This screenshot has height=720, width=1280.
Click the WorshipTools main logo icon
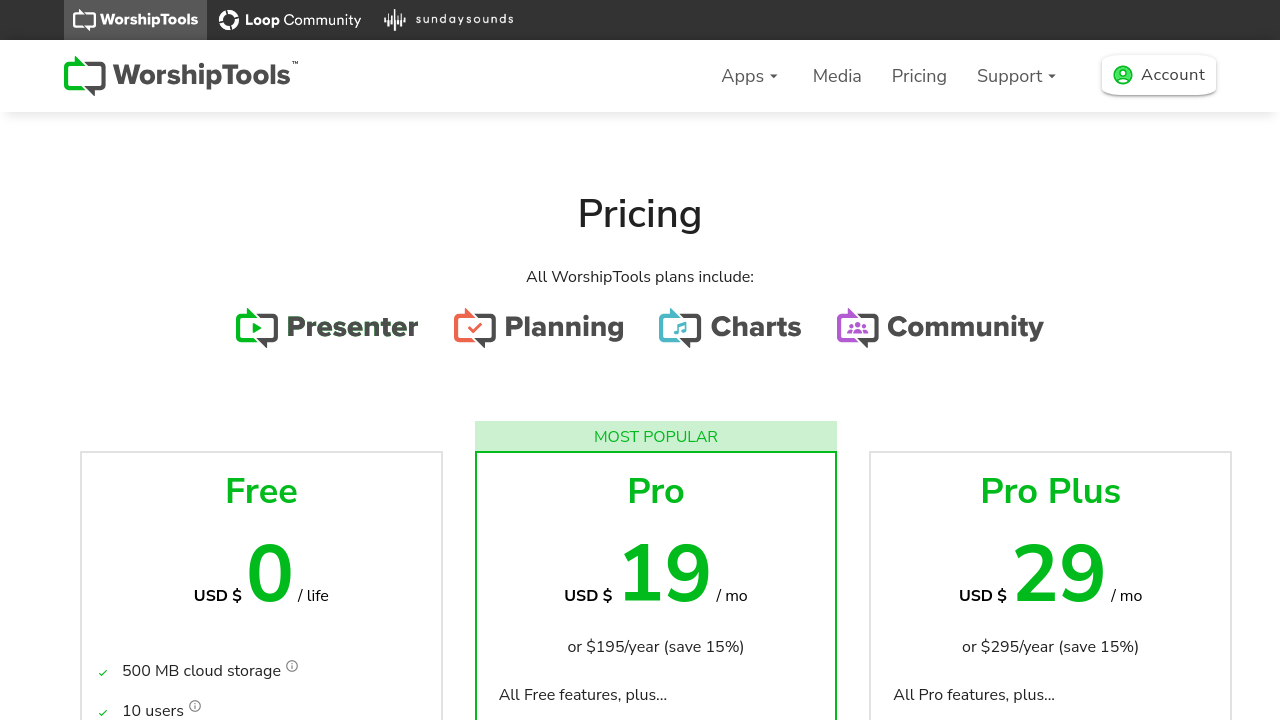(85, 76)
